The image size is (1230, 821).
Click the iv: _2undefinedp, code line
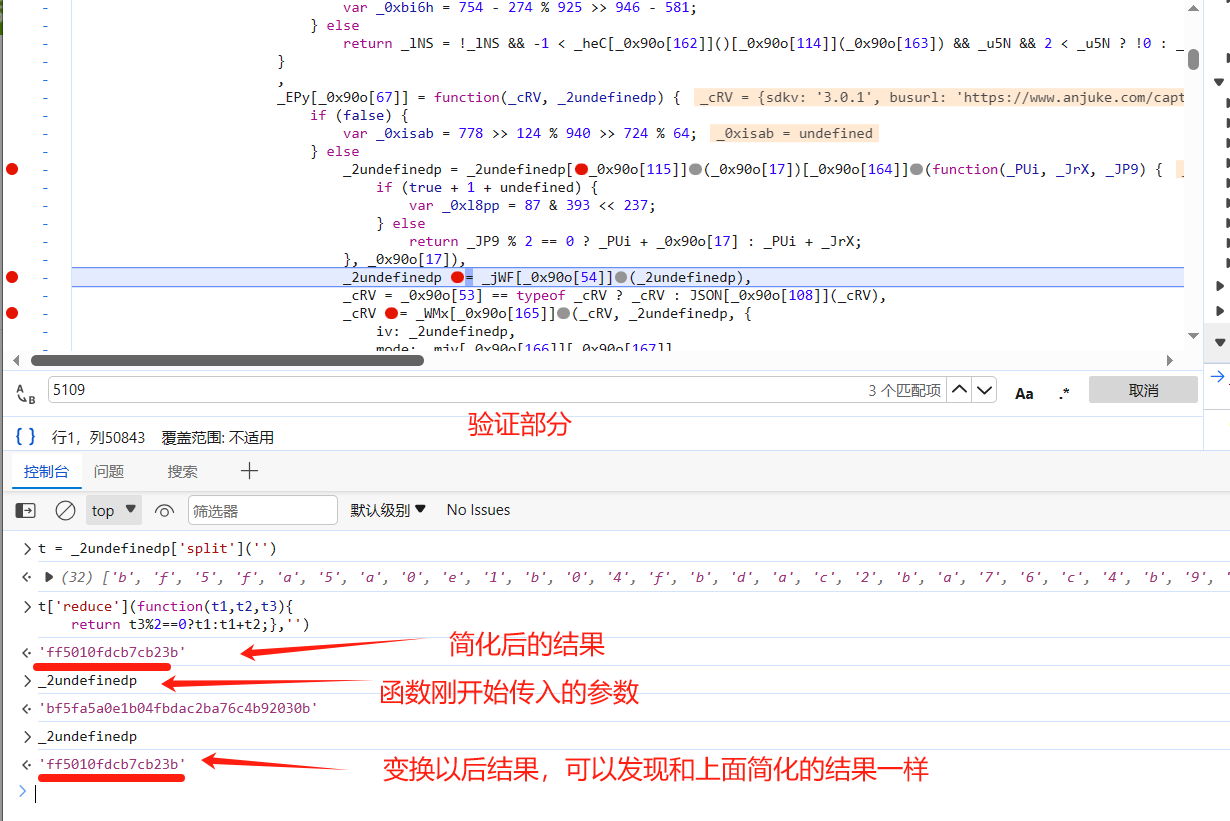pyautogui.click(x=446, y=331)
